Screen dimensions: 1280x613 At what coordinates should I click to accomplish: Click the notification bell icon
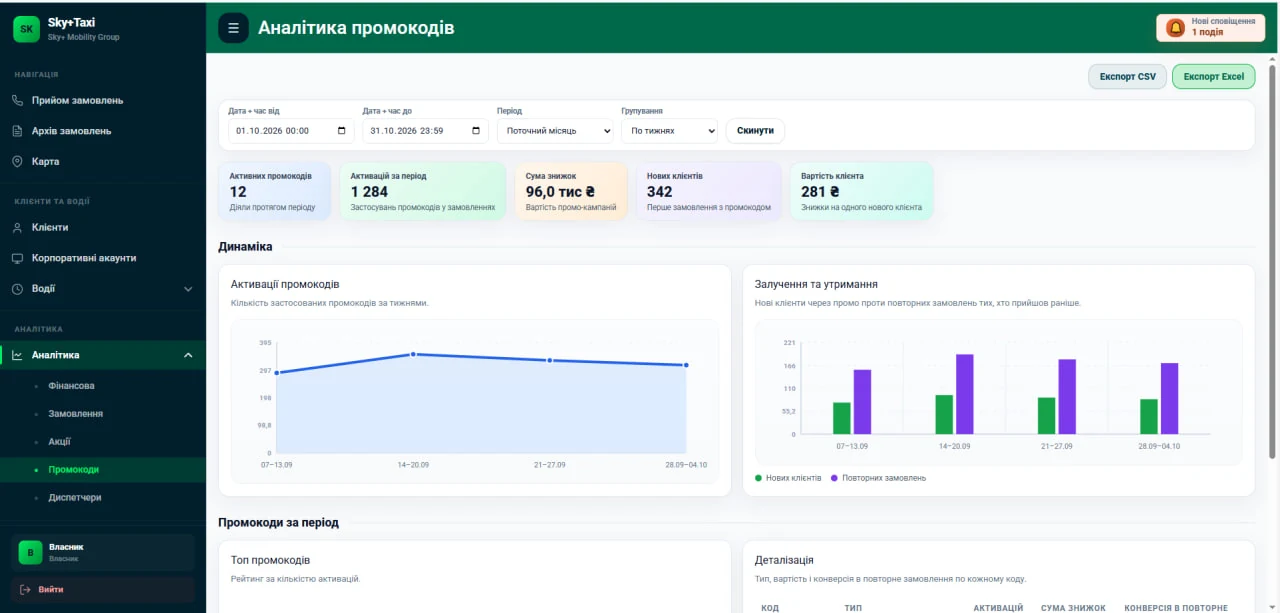(1176, 28)
